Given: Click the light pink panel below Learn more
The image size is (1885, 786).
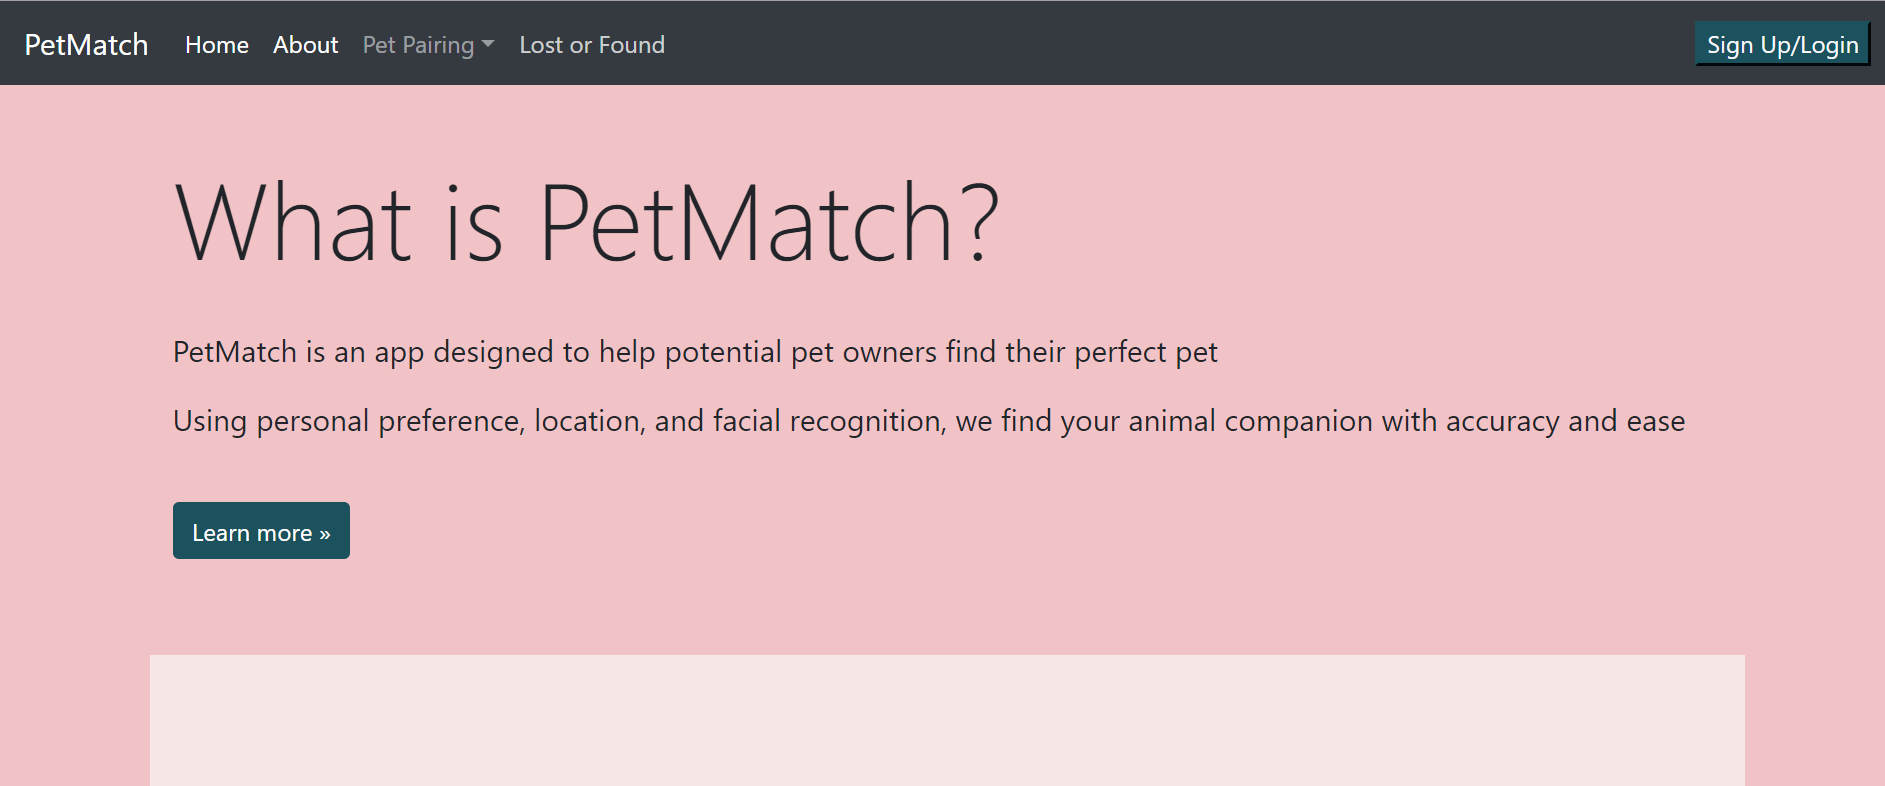Looking at the screenshot, I should pyautogui.click(x=947, y=720).
